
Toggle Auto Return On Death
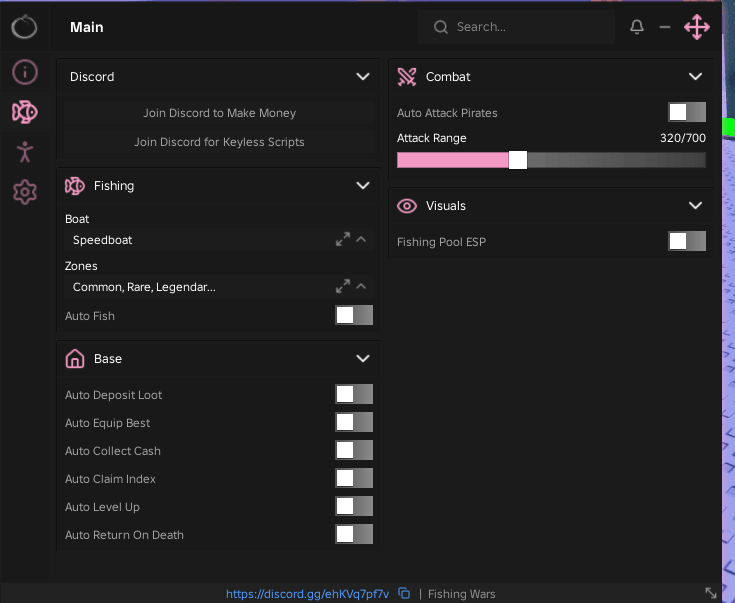pos(354,534)
